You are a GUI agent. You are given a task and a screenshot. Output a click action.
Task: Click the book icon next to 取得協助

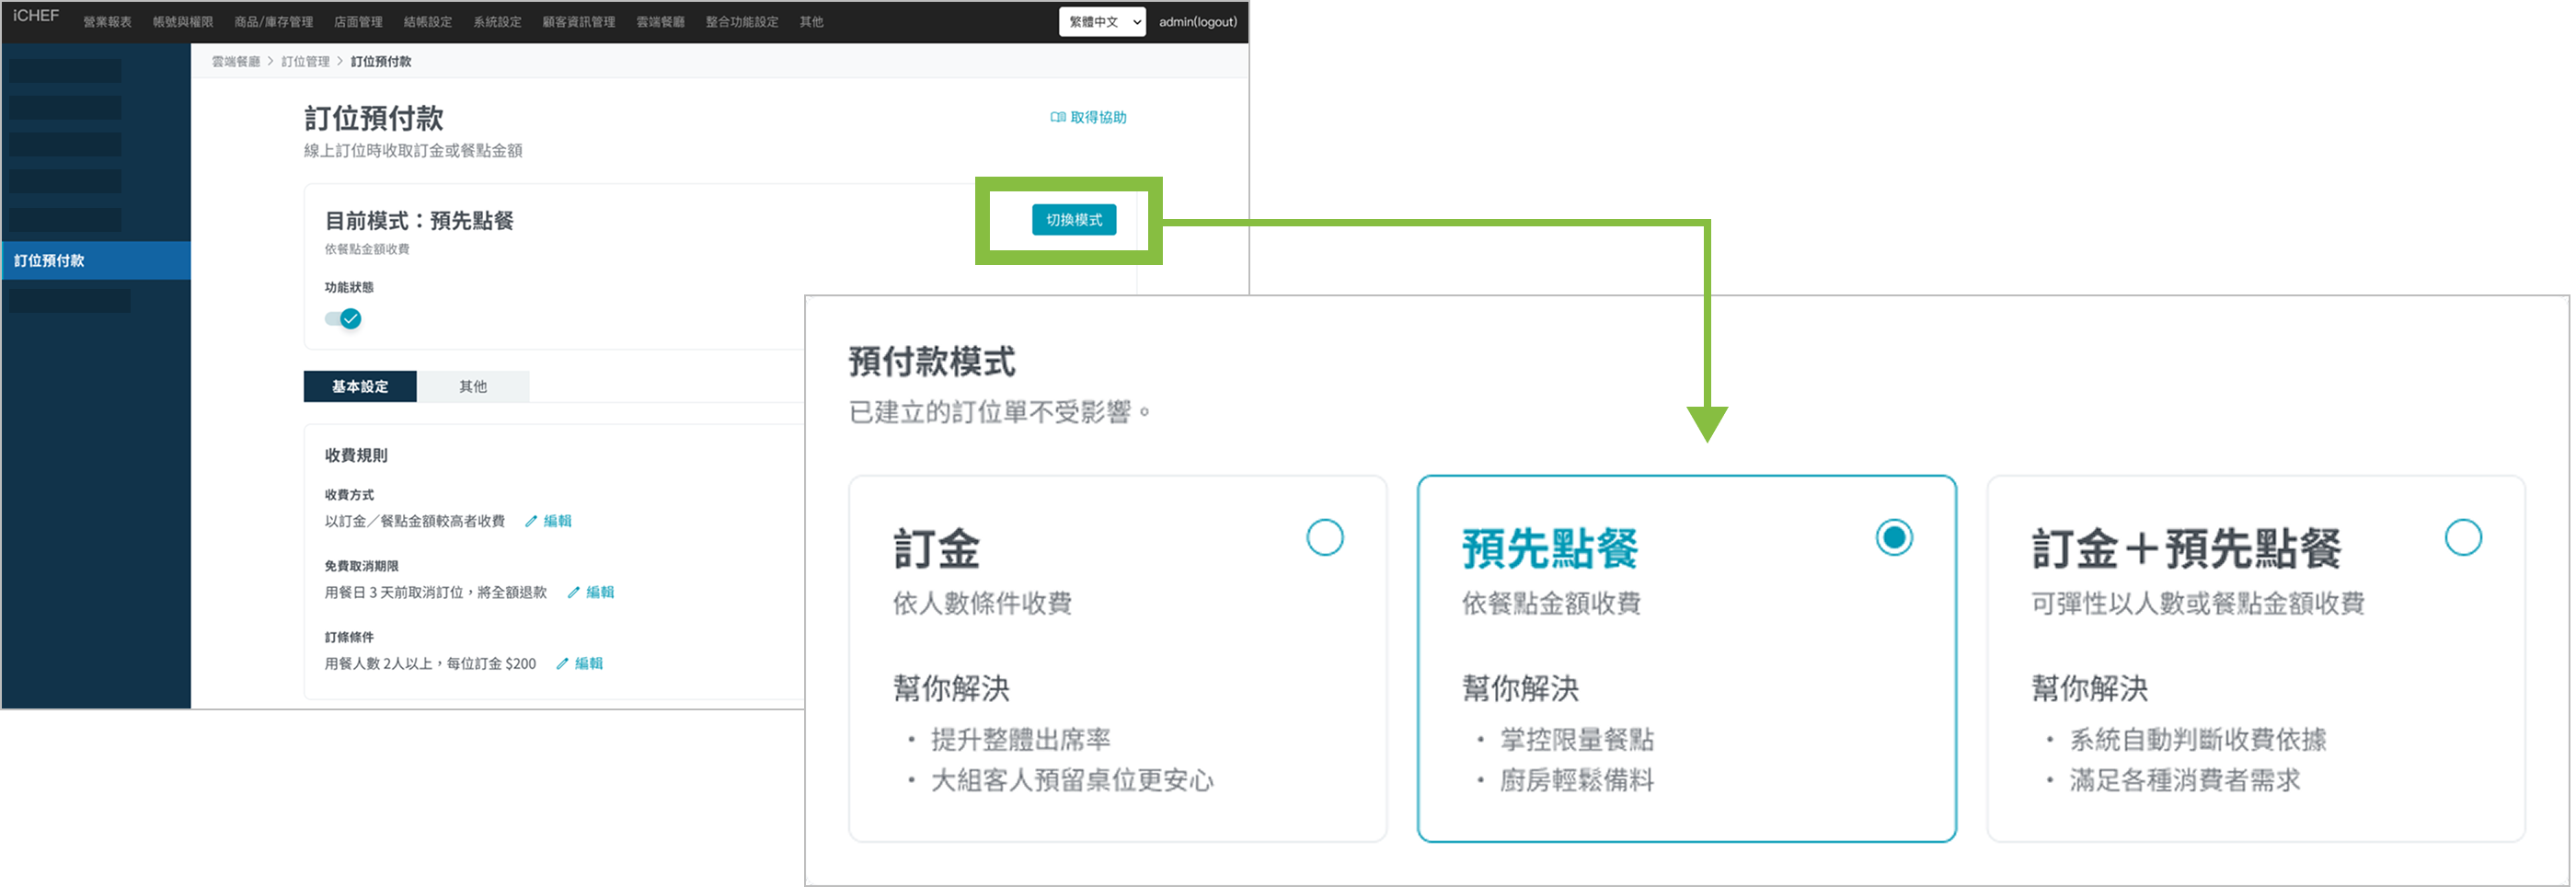pyautogui.click(x=1057, y=117)
